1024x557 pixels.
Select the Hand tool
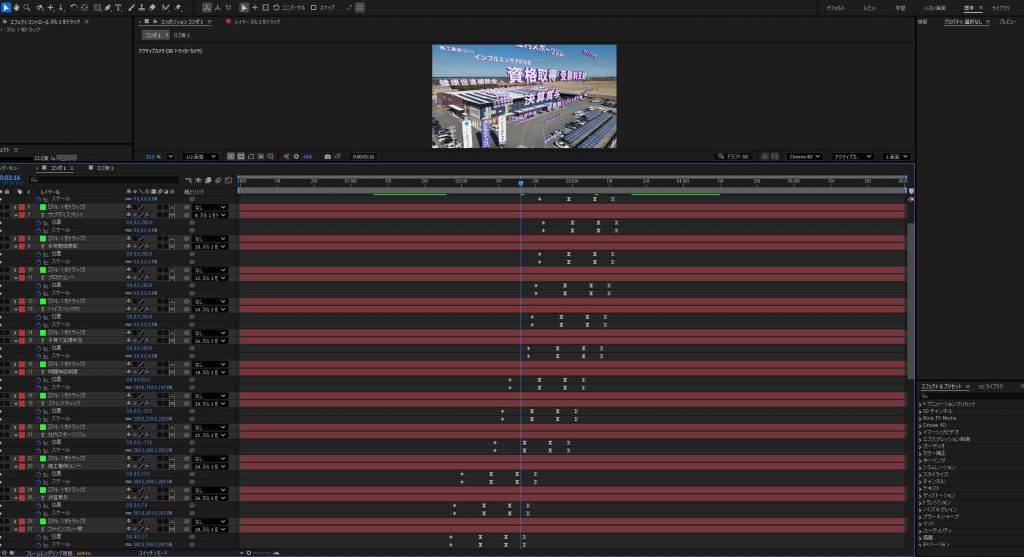[x=15, y=7]
